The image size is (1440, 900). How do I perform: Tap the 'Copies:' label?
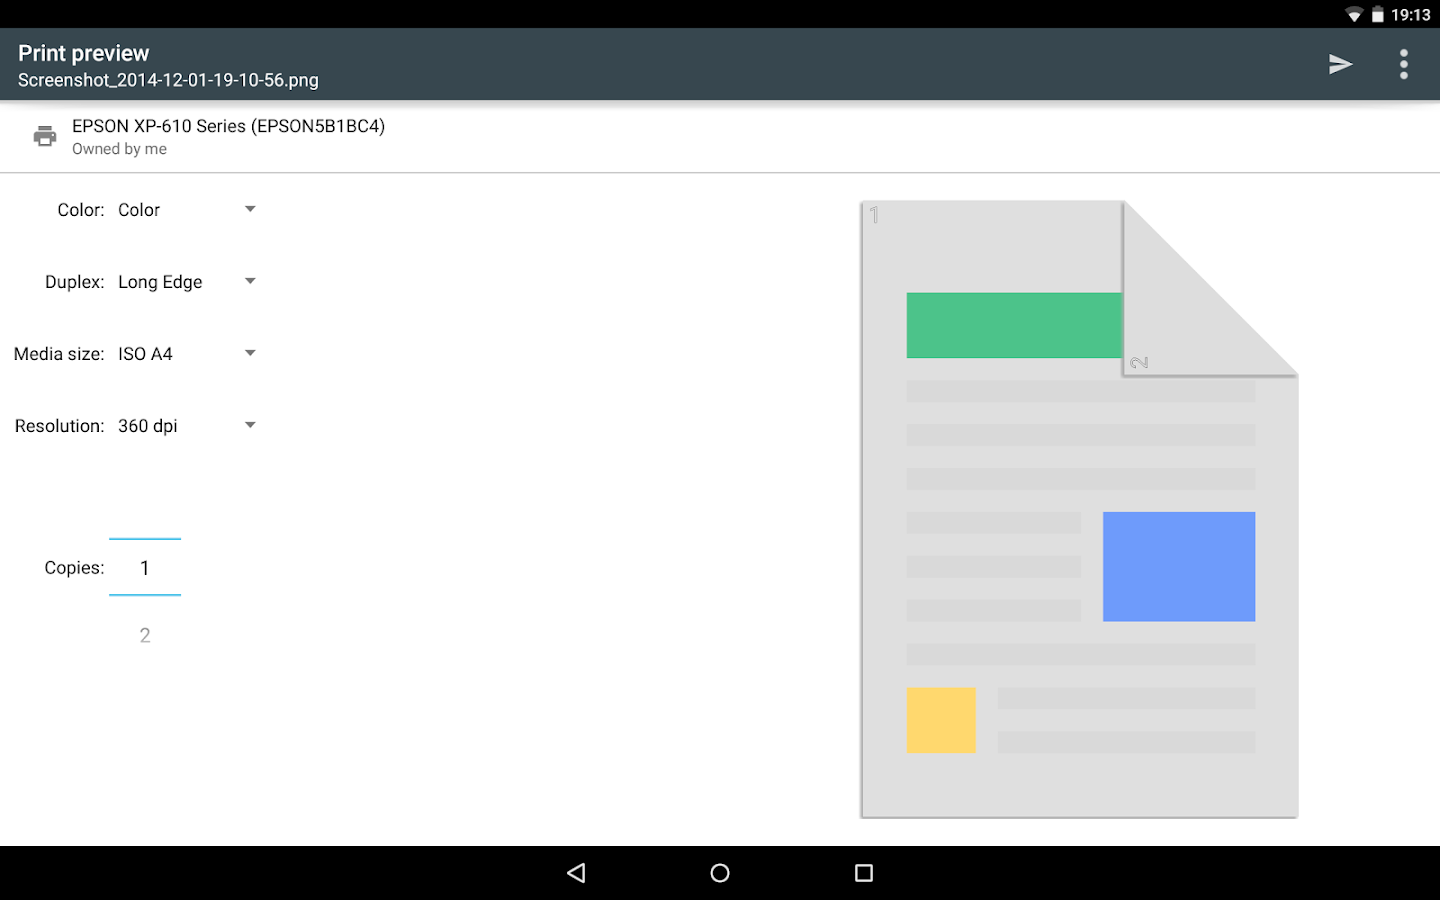[x=74, y=568]
